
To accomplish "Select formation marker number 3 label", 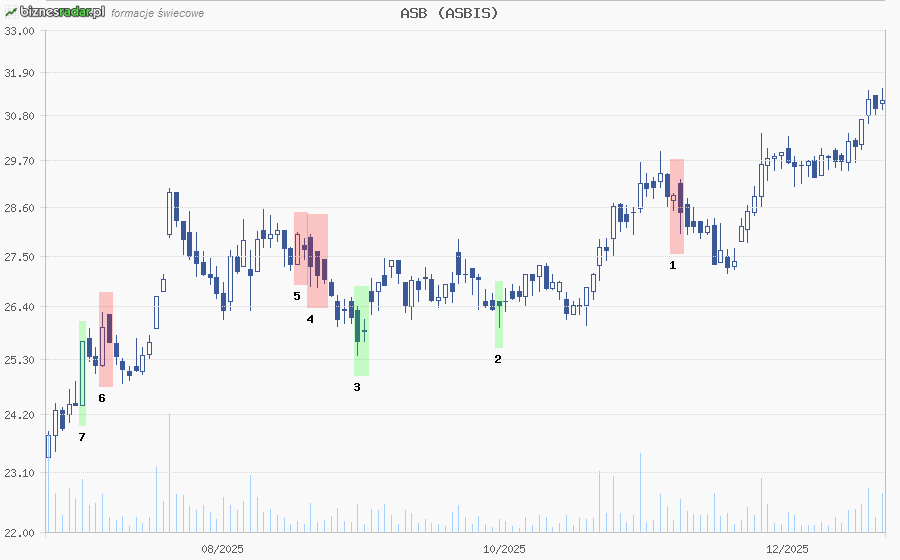I will click(357, 386).
